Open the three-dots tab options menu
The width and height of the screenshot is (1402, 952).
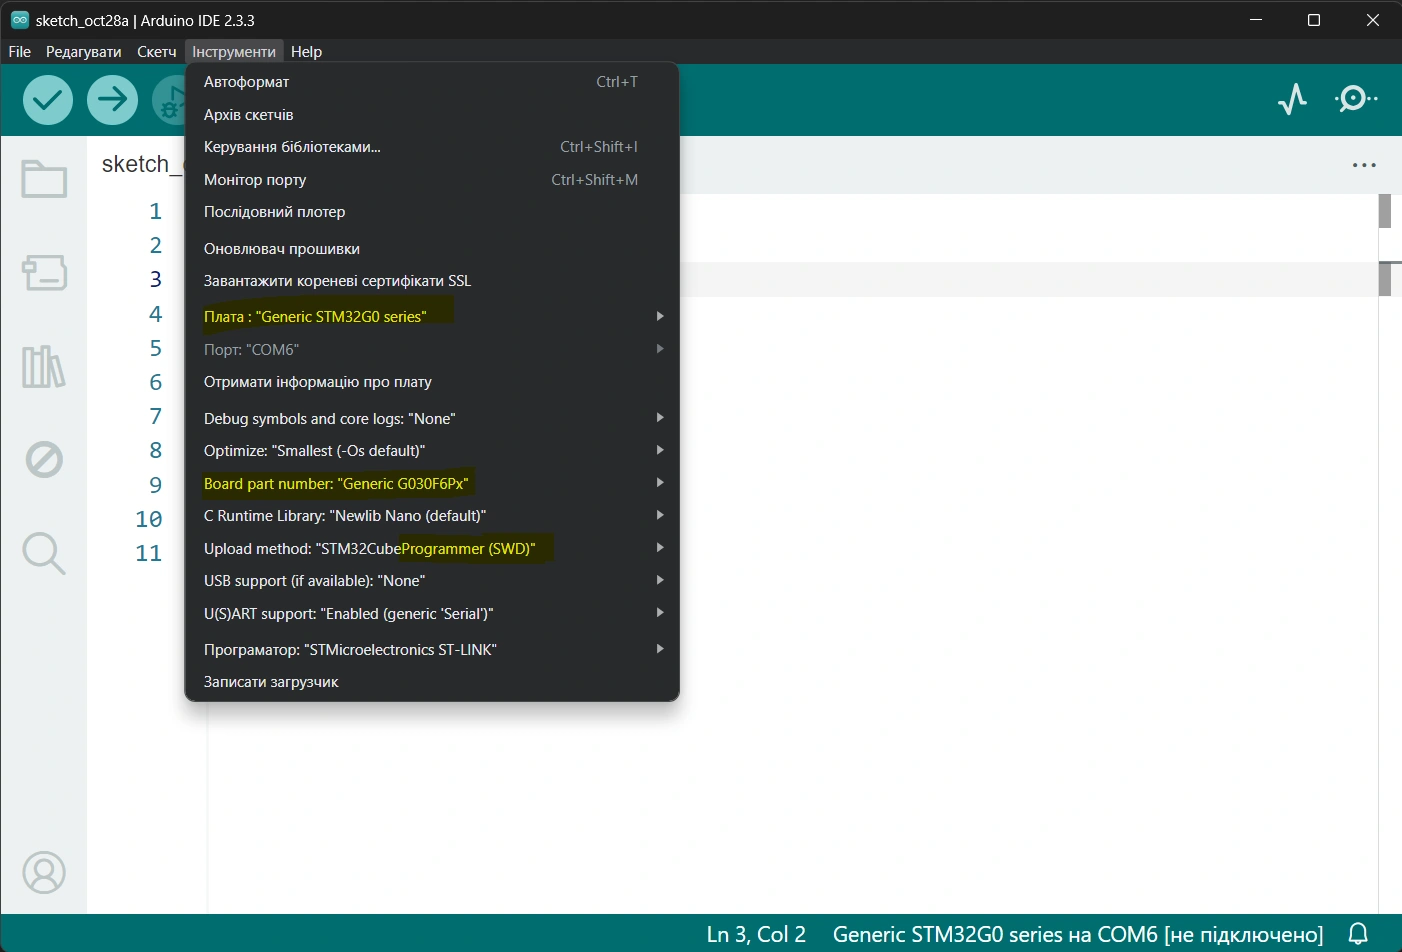point(1364,165)
